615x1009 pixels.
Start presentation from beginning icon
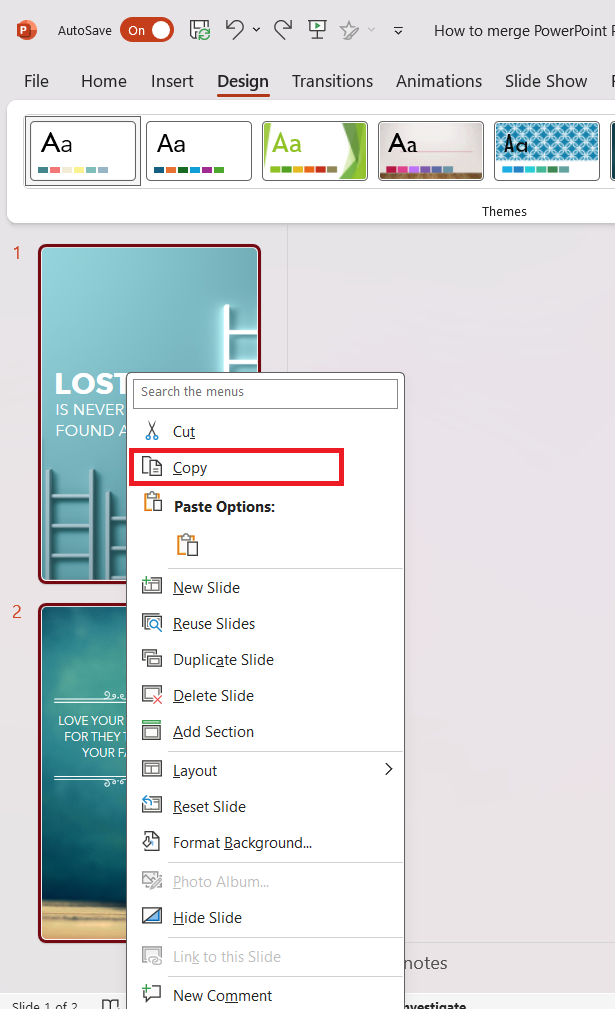tap(317, 30)
